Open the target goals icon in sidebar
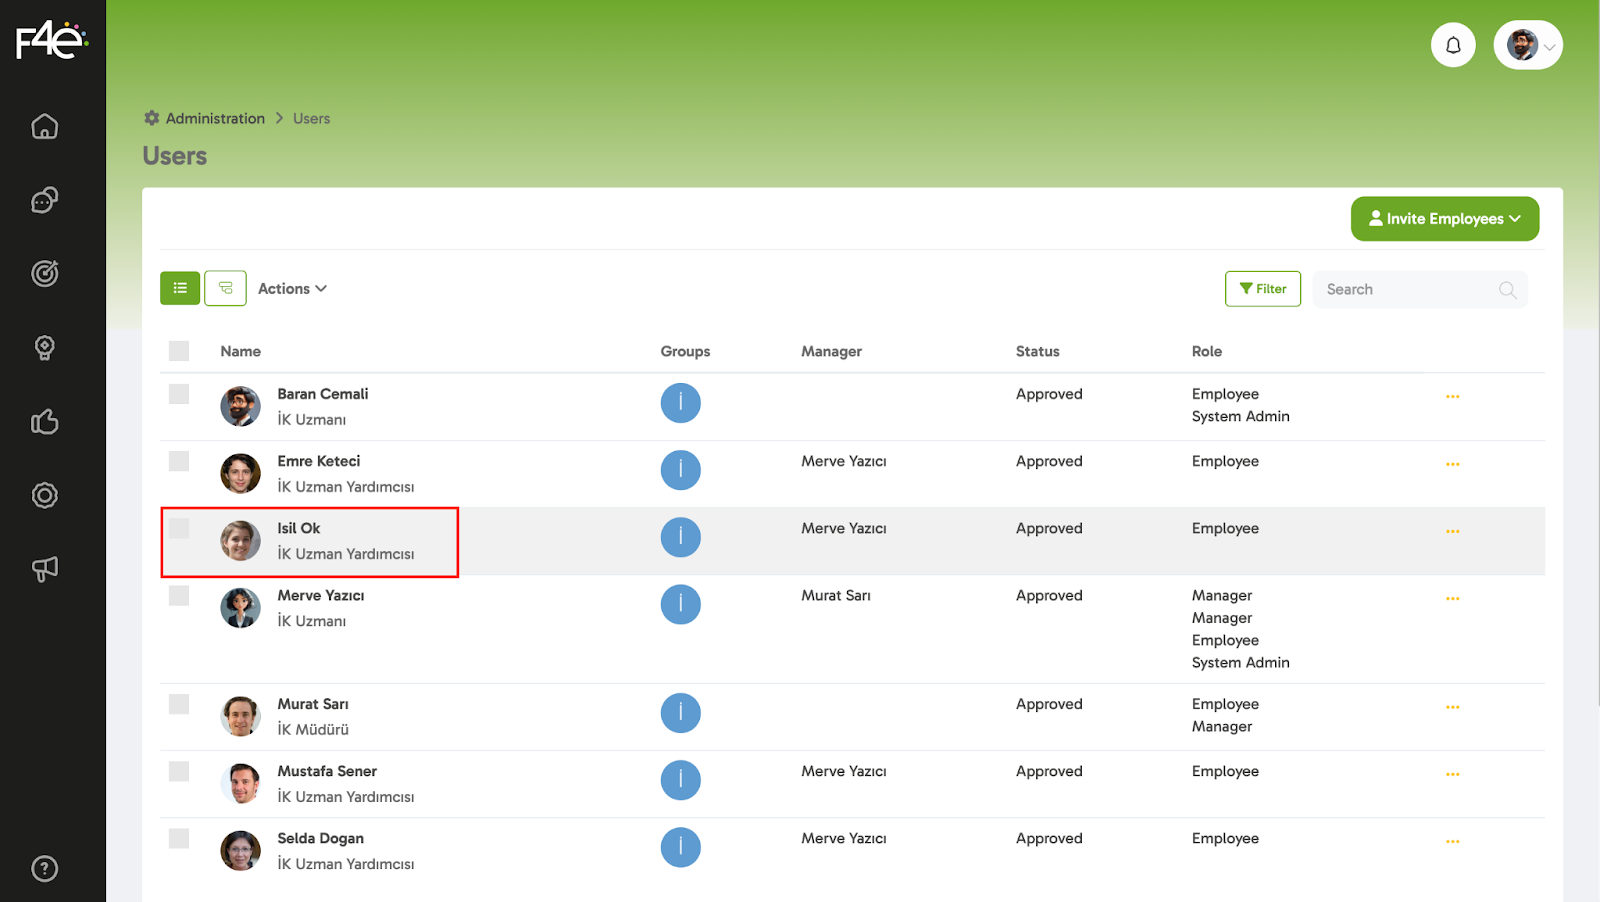Screen dimensions: 1600x902 pyautogui.click(x=45, y=273)
